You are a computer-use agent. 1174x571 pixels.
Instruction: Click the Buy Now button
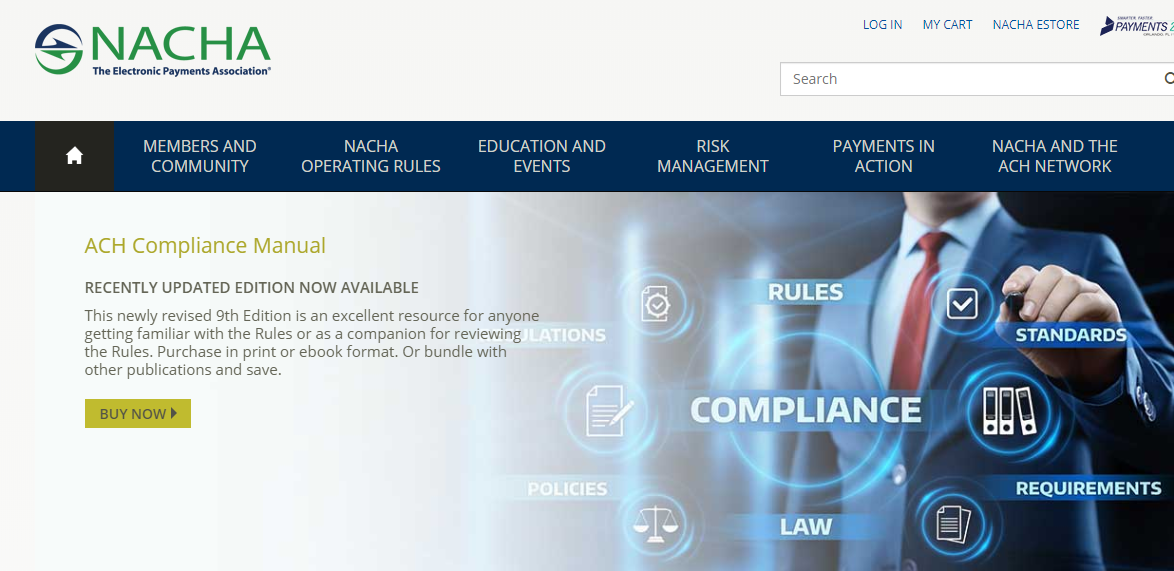(x=138, y=413)
